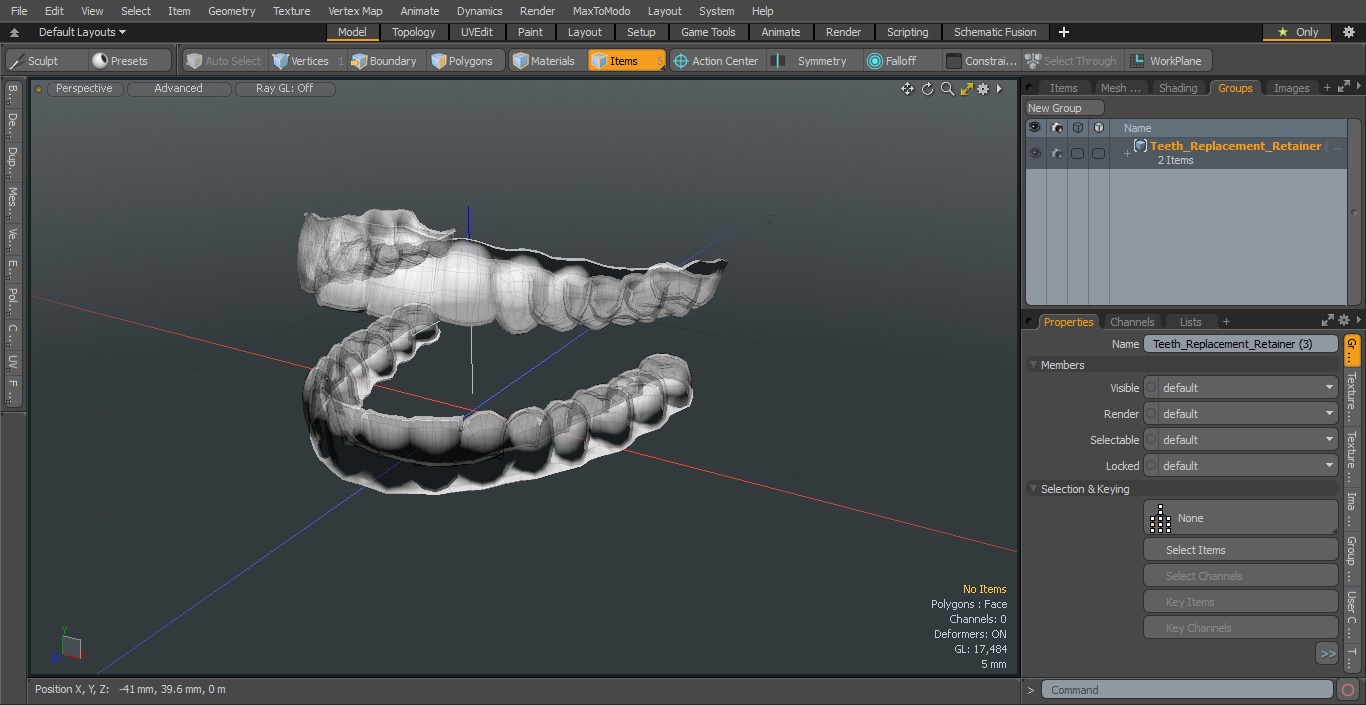This screenshot has width=1366, height=705.
Task: Collapse the Members section
Action: [1033, 365]
